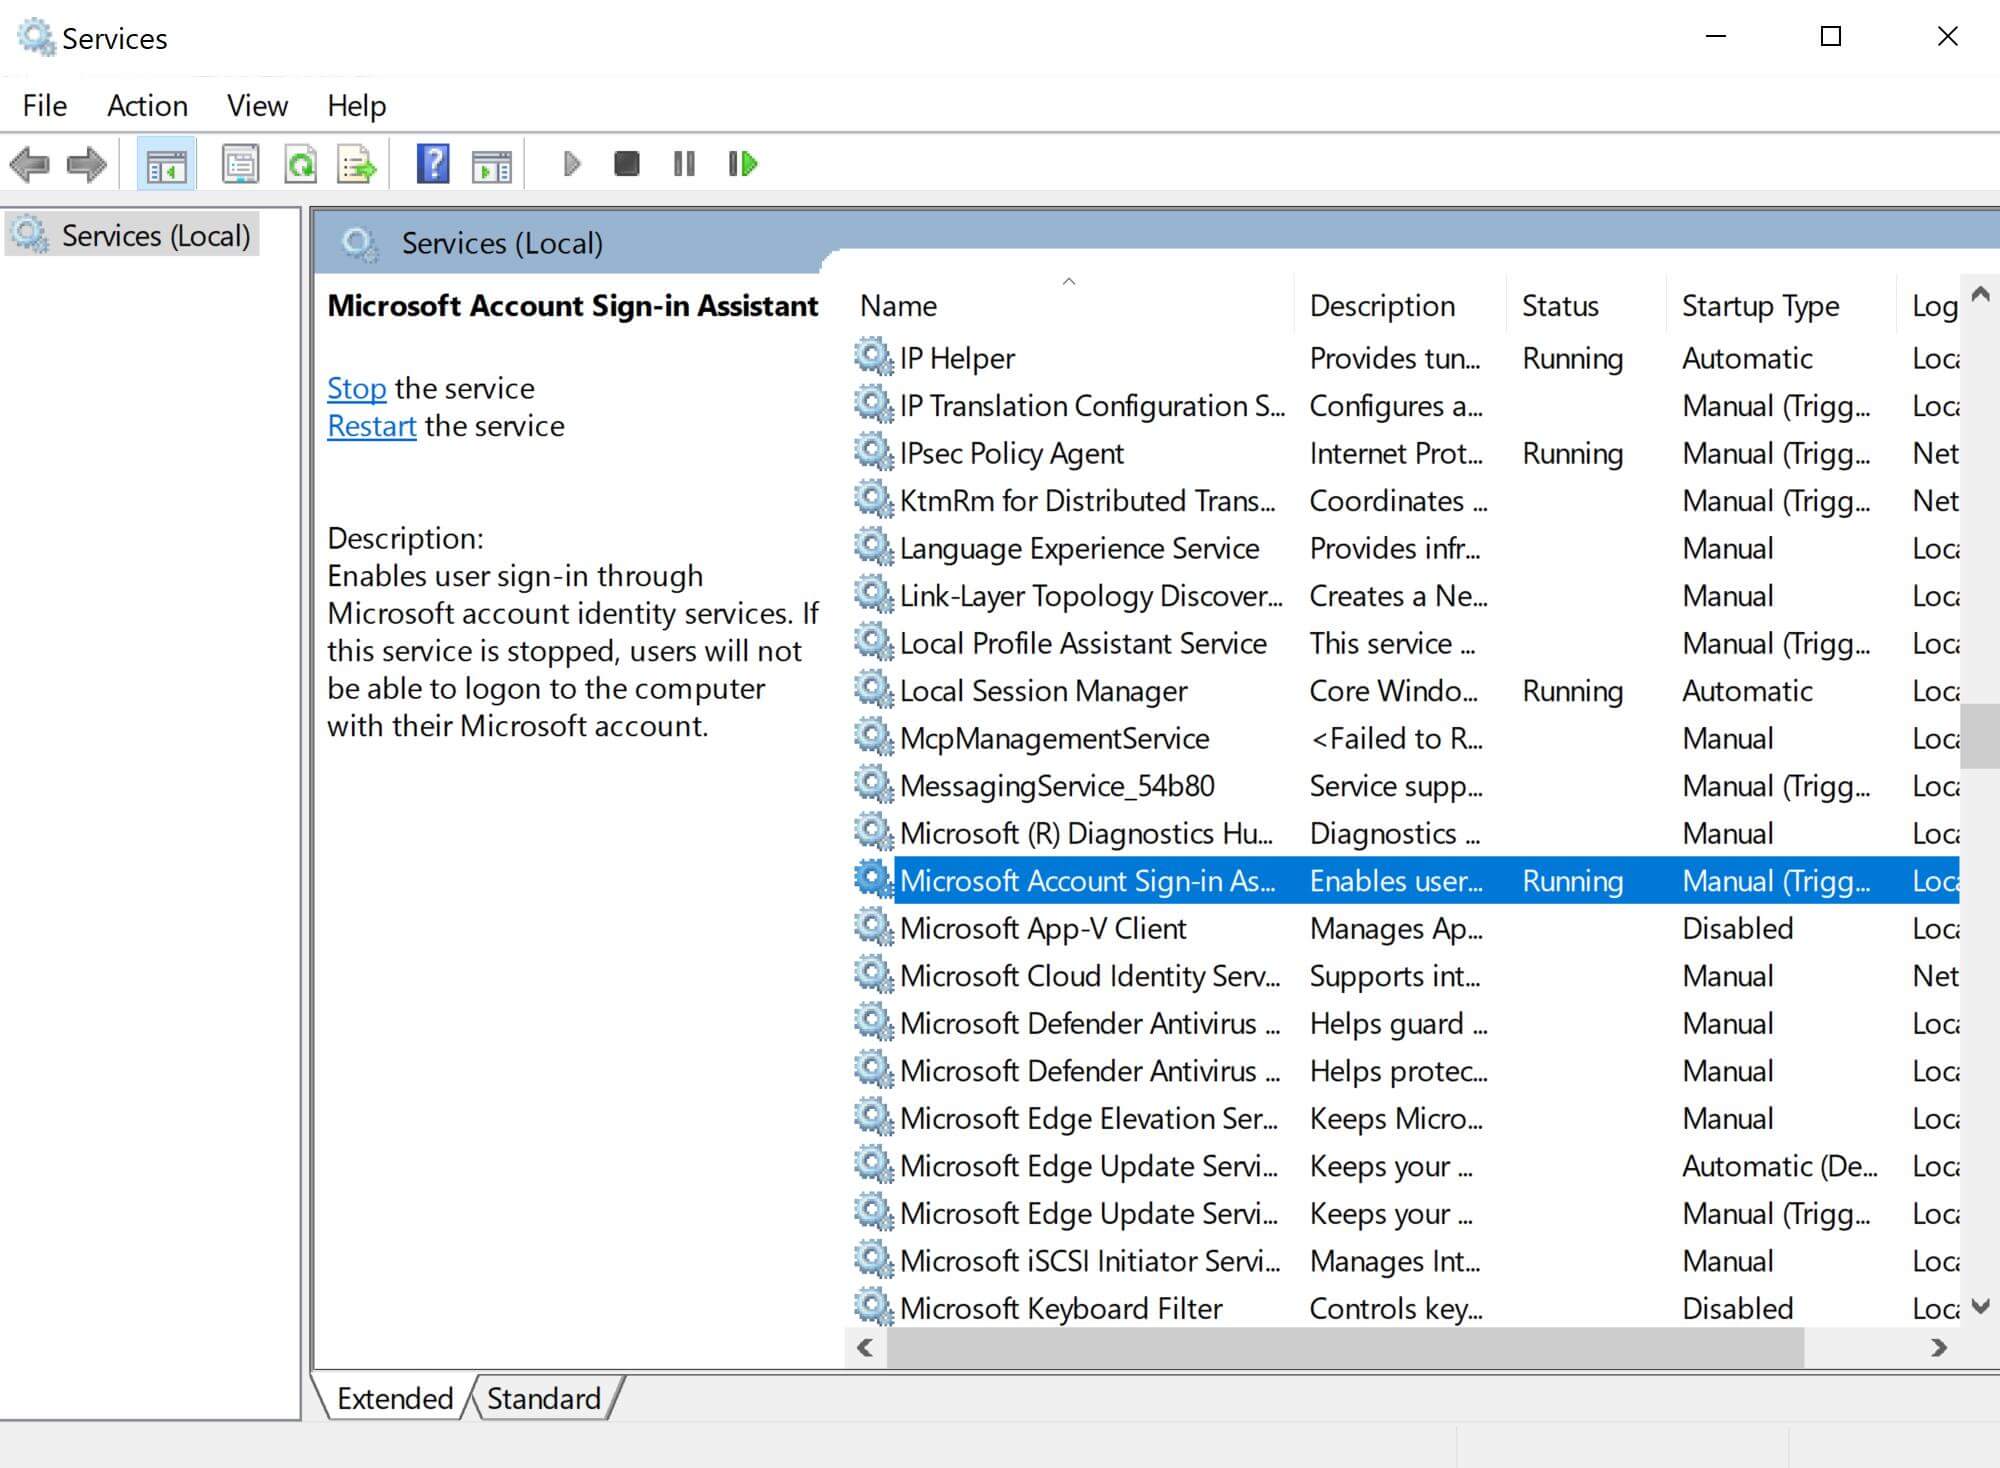The image size is (2000, 1468).
Task: Click the Restart the service link
Action: pyautogui.click(x=371, y=426)
